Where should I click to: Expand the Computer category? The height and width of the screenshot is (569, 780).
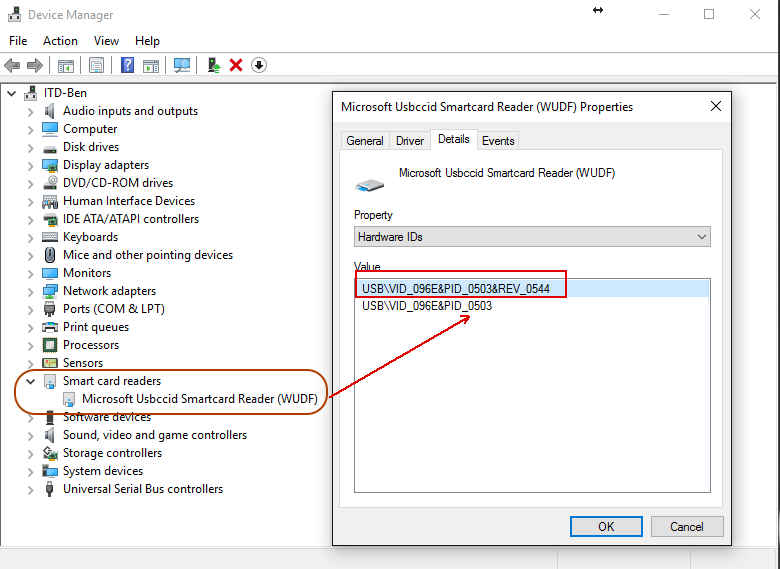30,129
